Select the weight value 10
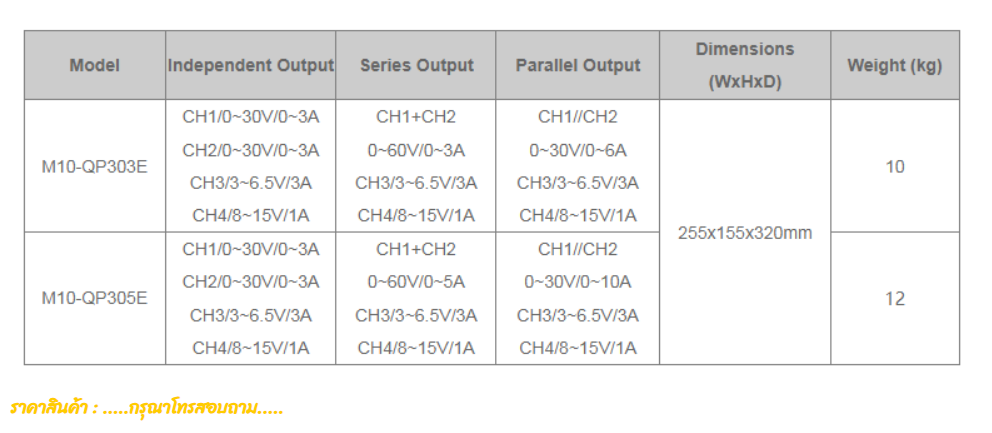The image size is (992, 433). tap(894, 166)
